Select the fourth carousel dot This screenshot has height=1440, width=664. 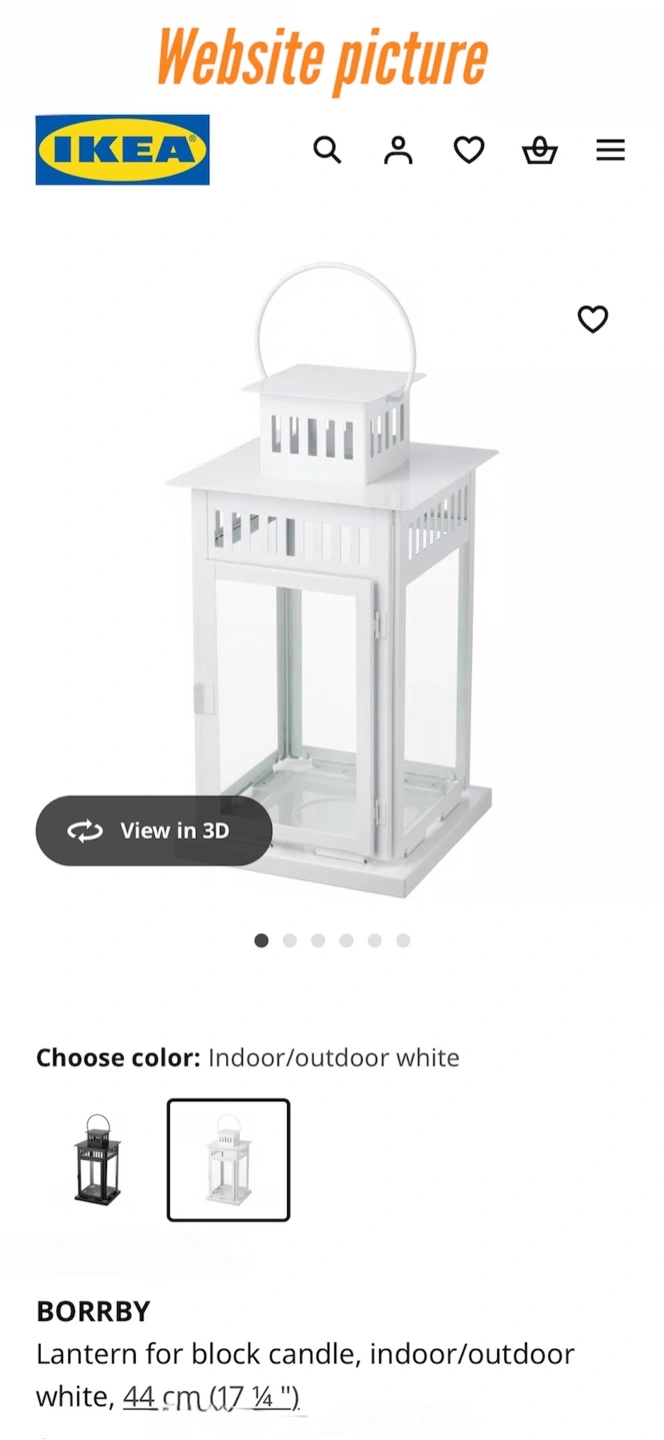click(346, 940)
